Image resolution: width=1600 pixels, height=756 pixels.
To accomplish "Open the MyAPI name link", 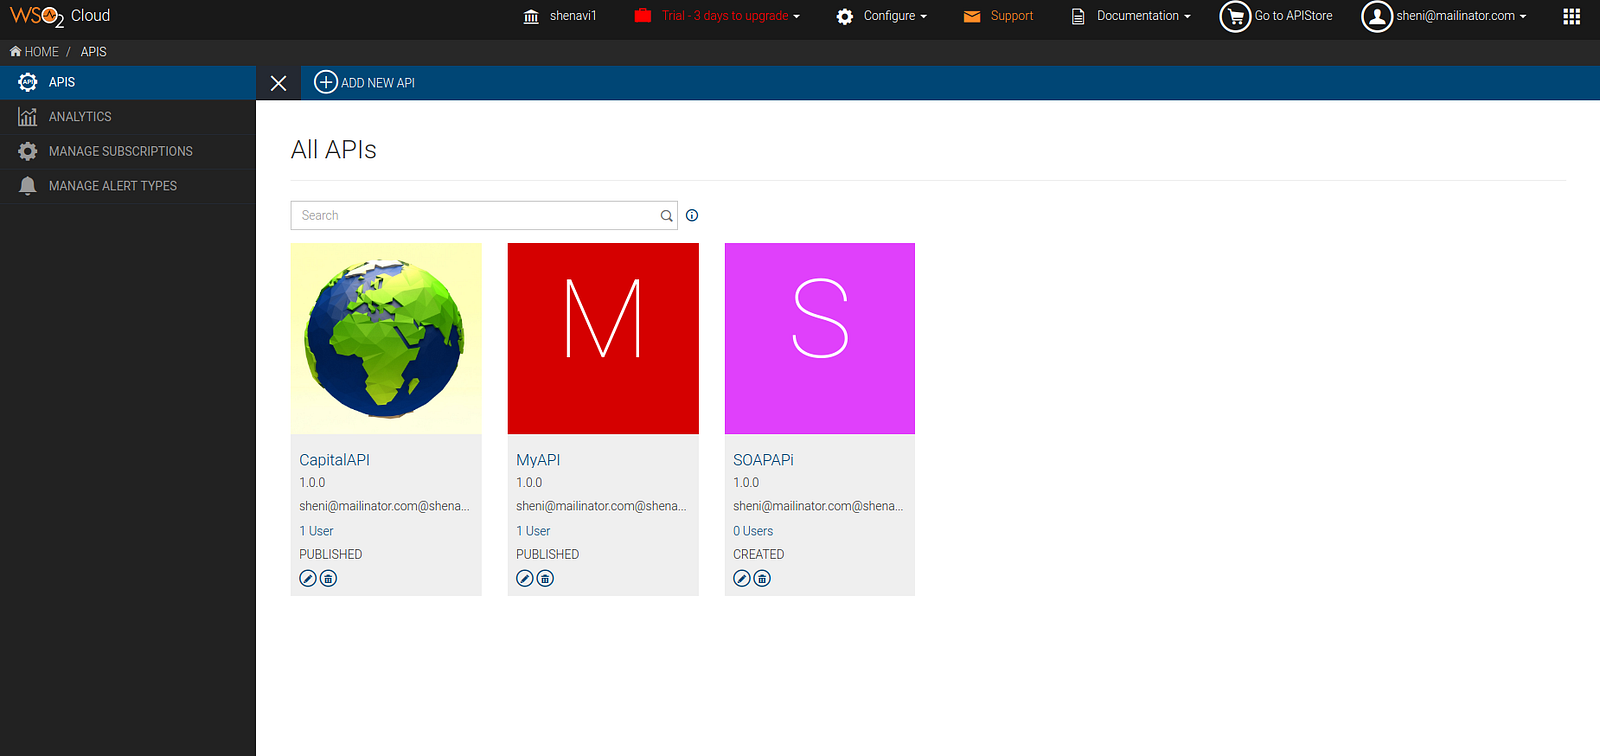I will click(x=538, y=460).
